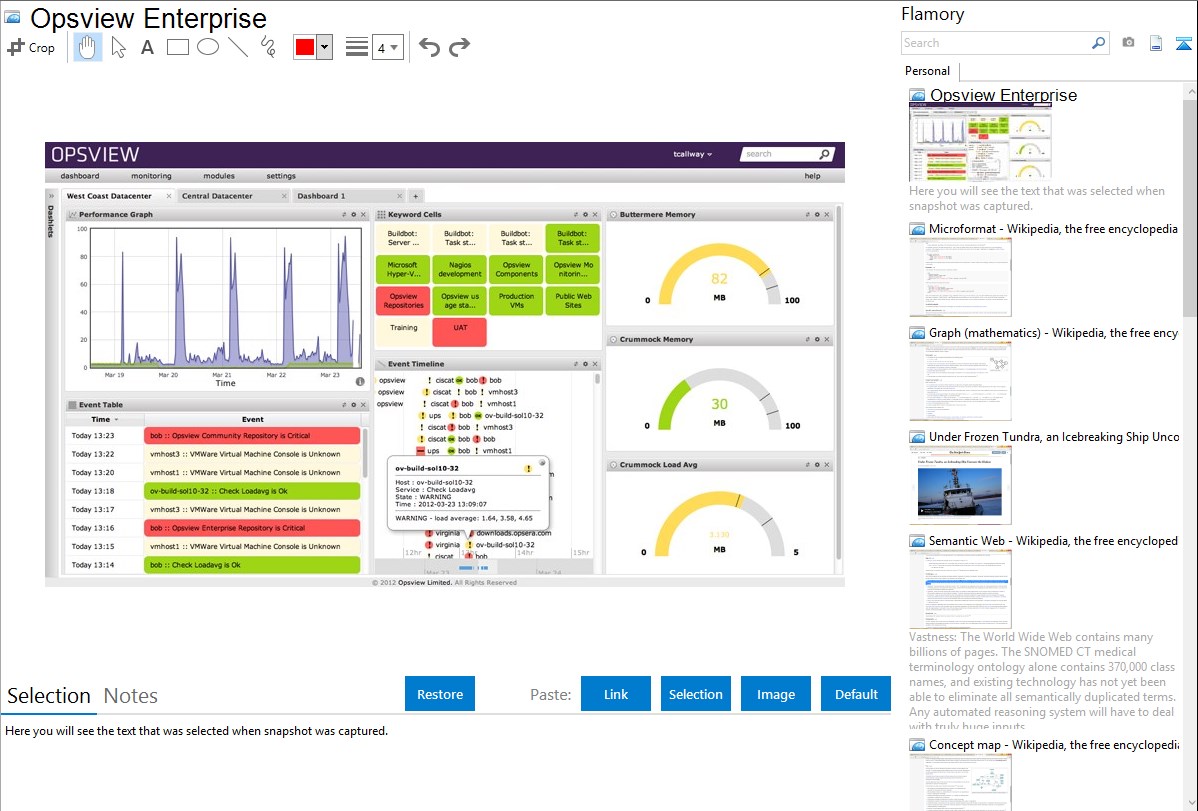Paste as Image button
Image resolution: width=1198 pixels, height=811 pixels.
point(775,694)
